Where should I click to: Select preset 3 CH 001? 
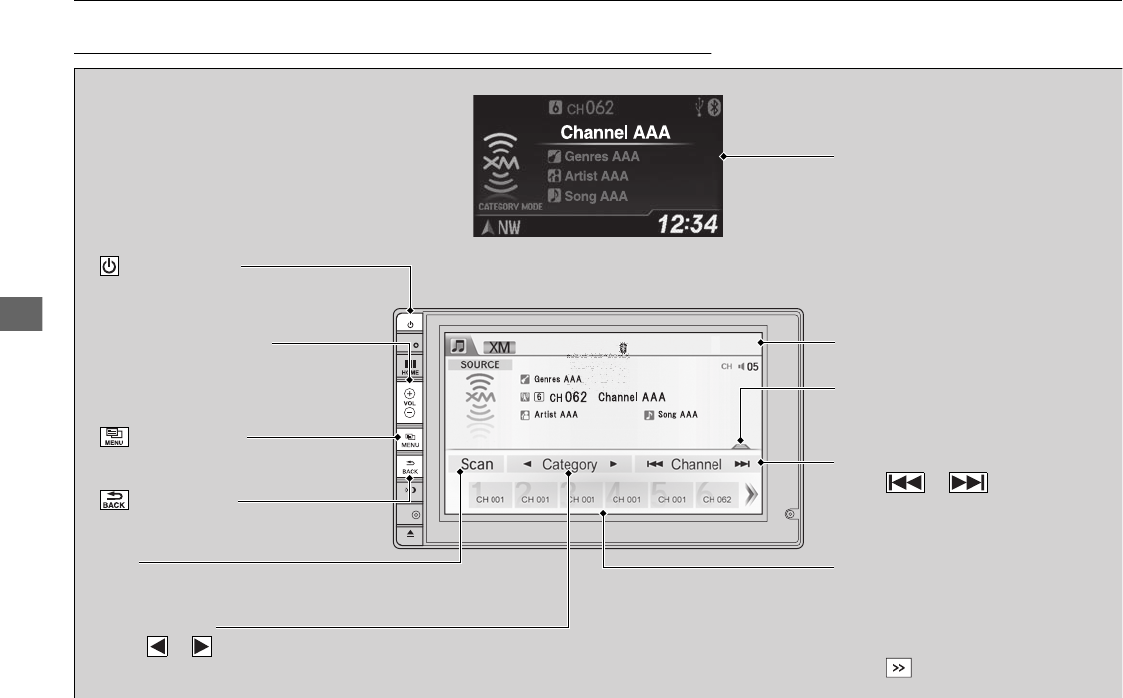point(582,495)
